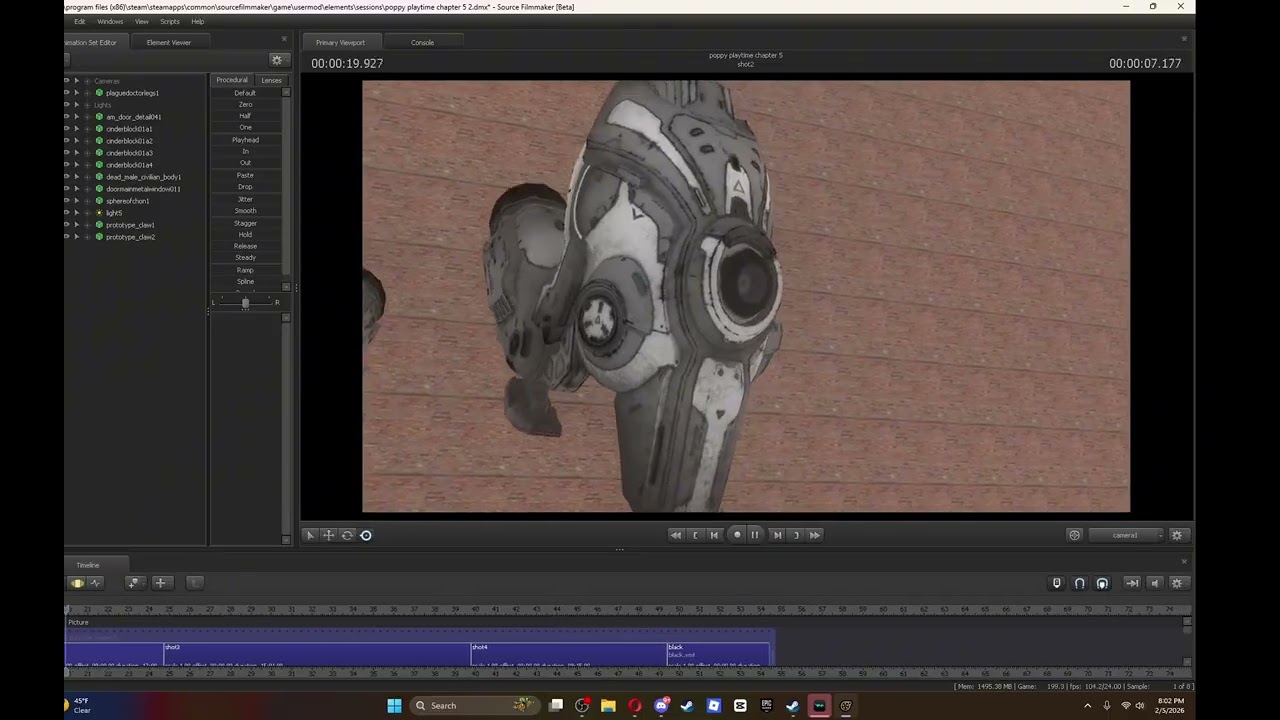Apply the Jitter procedural preset
This screenshot has height=720, width=1280.
[x=245, y=199]
